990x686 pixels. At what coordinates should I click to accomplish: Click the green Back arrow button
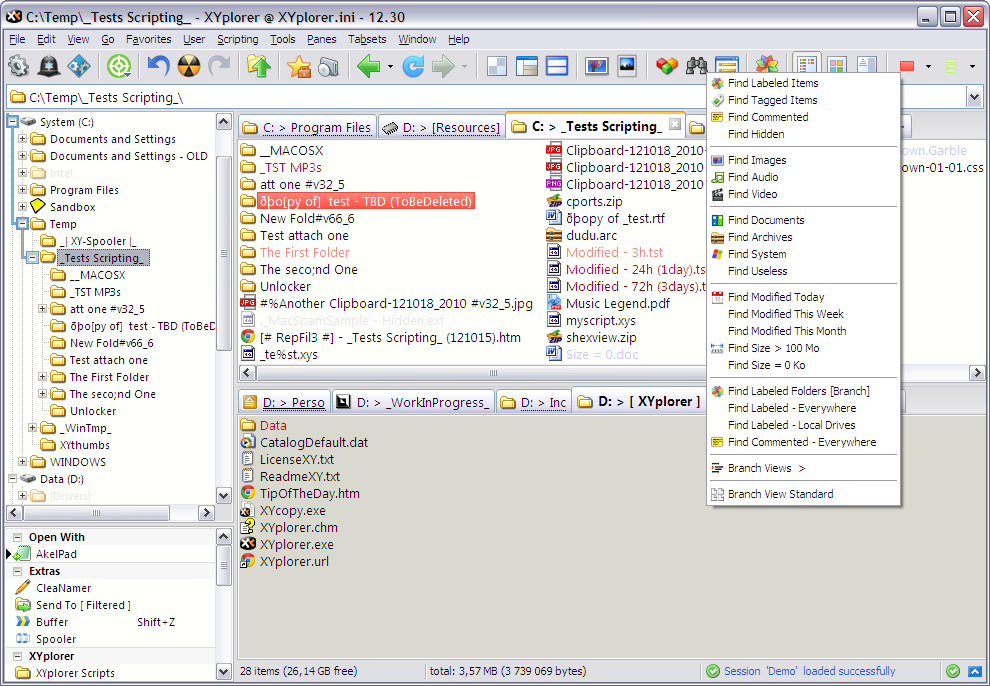click(369, 66)
